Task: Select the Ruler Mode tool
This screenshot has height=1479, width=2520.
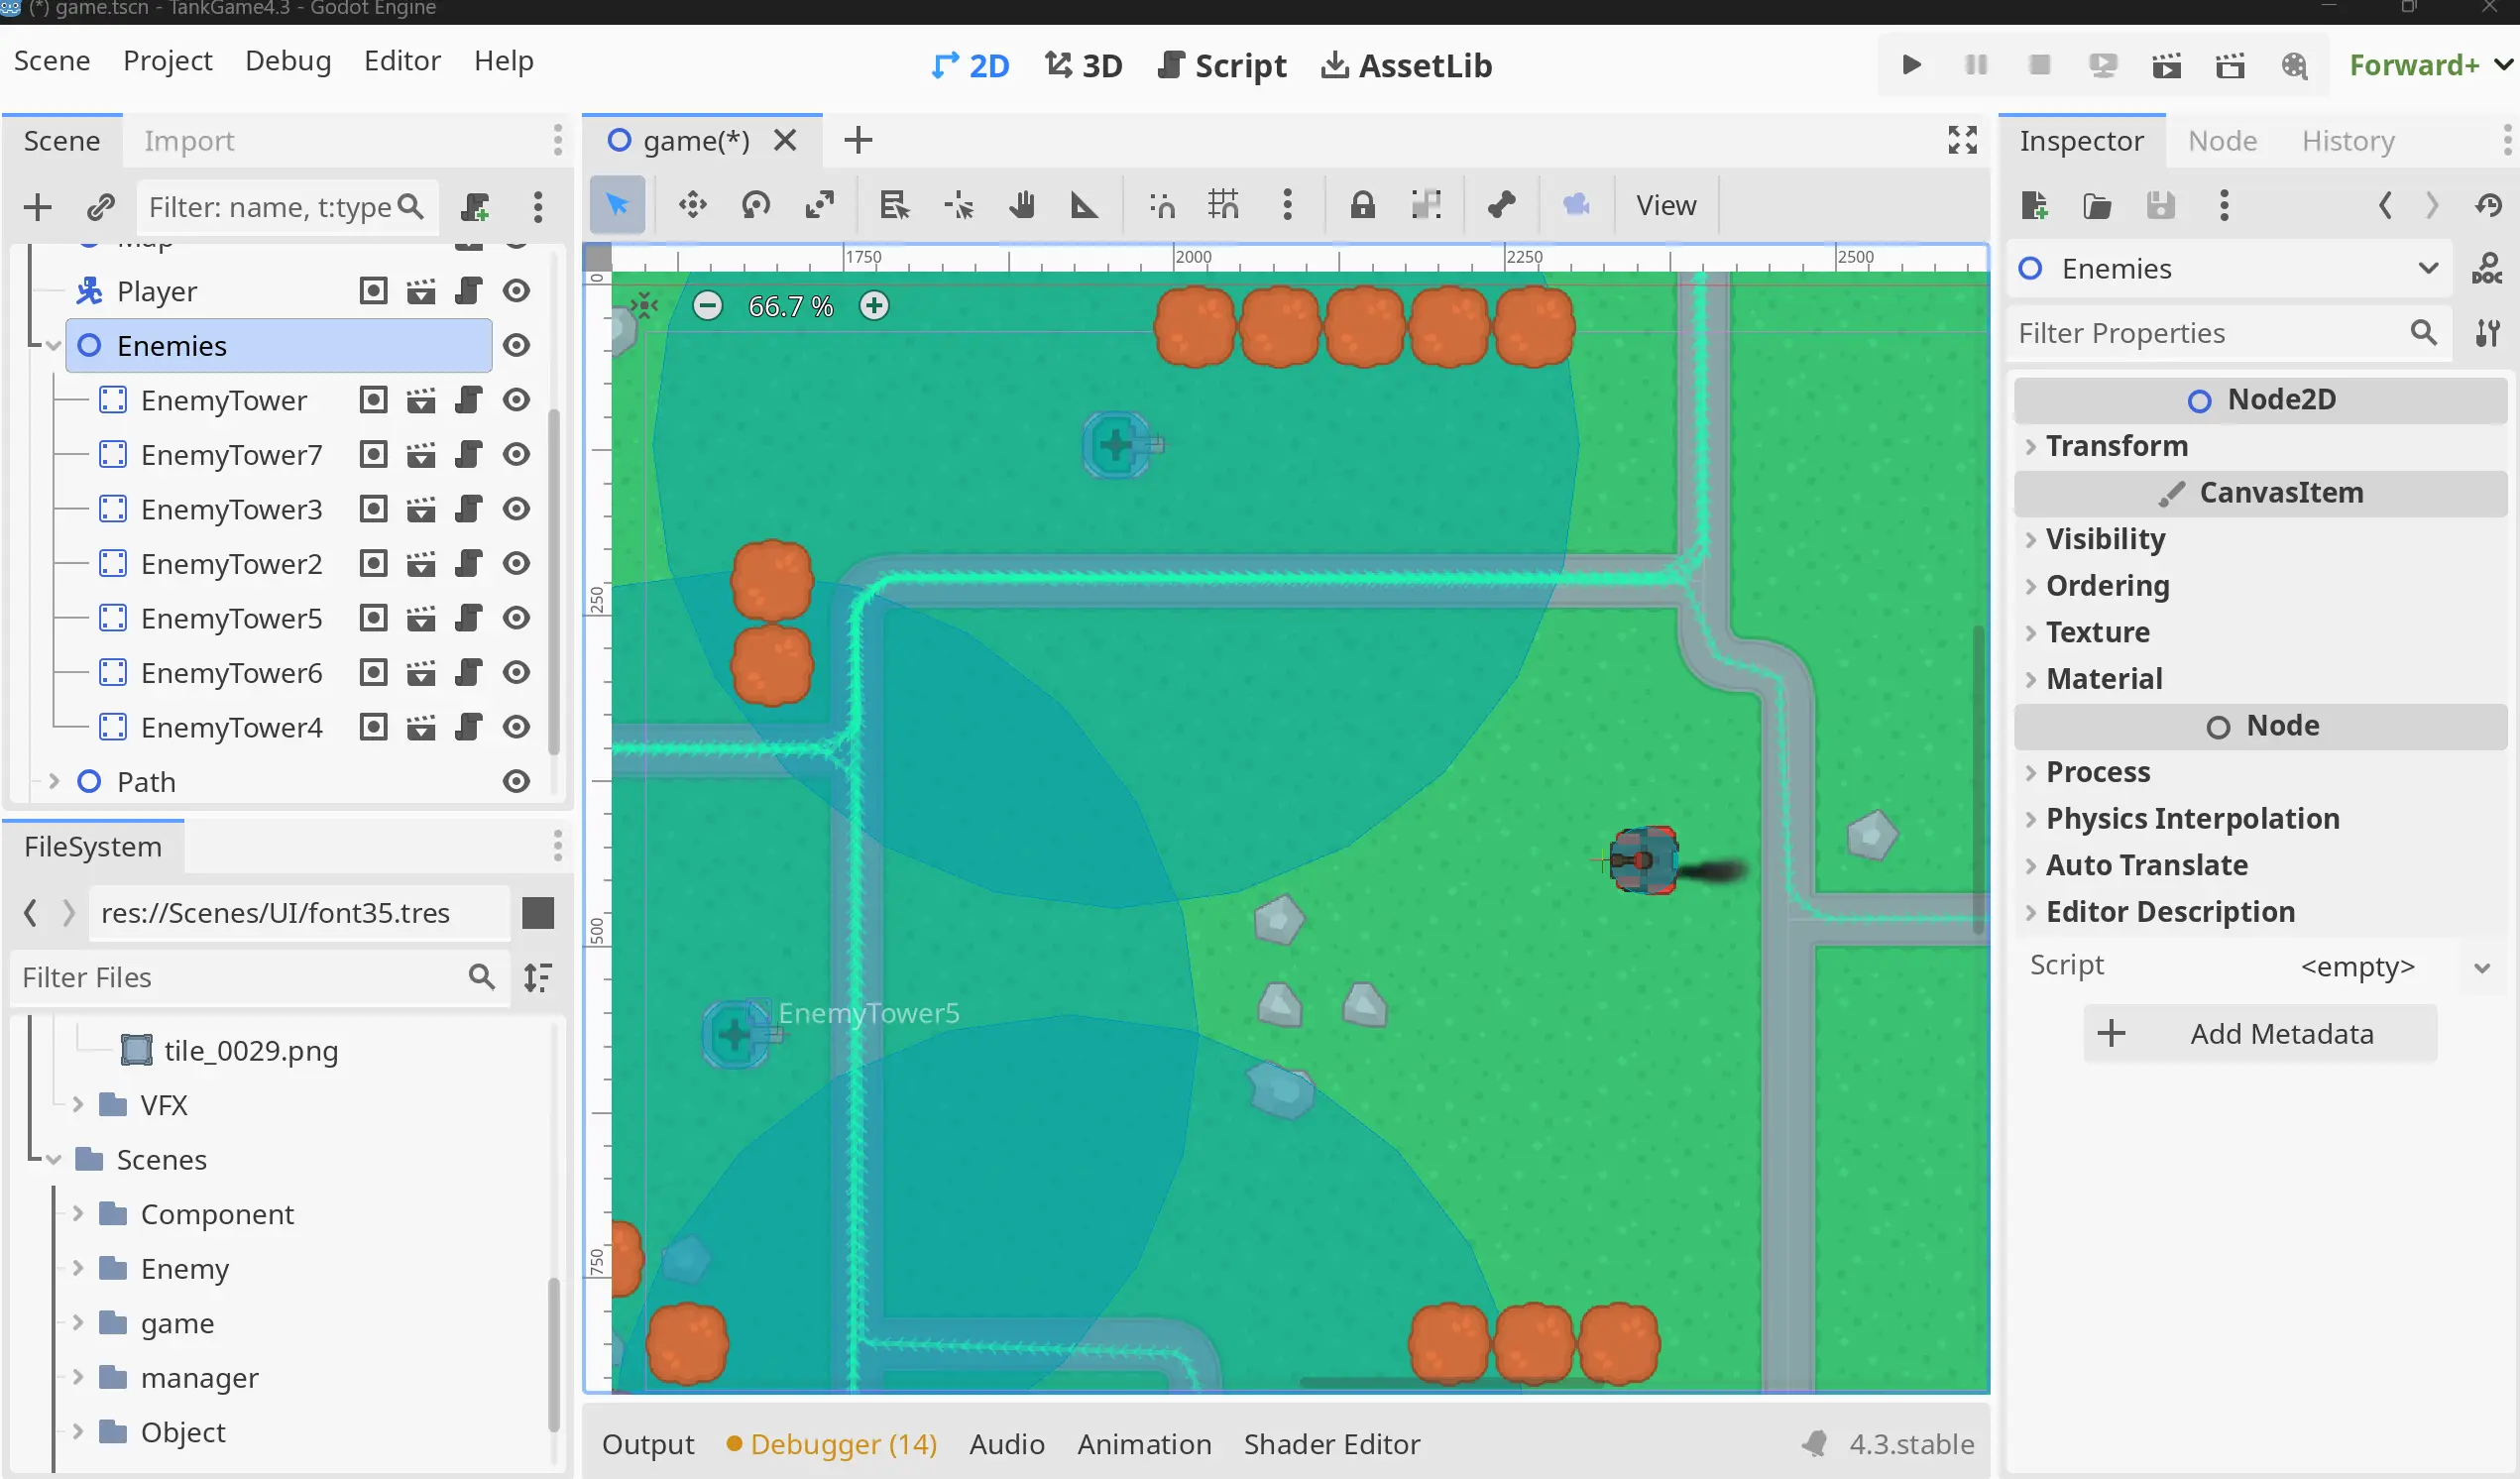Action: pyautogui.click(x=1084, y=205)
